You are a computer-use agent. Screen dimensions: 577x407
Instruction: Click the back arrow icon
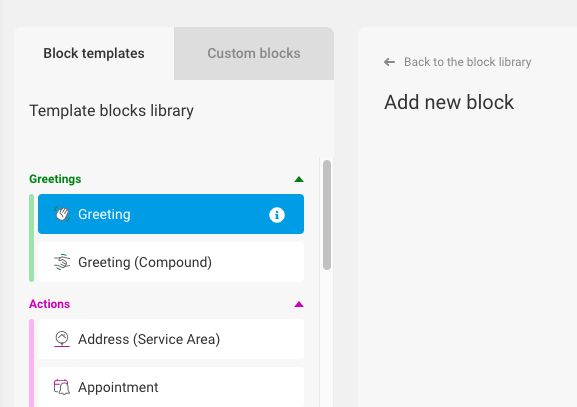(x=389, y=62)
